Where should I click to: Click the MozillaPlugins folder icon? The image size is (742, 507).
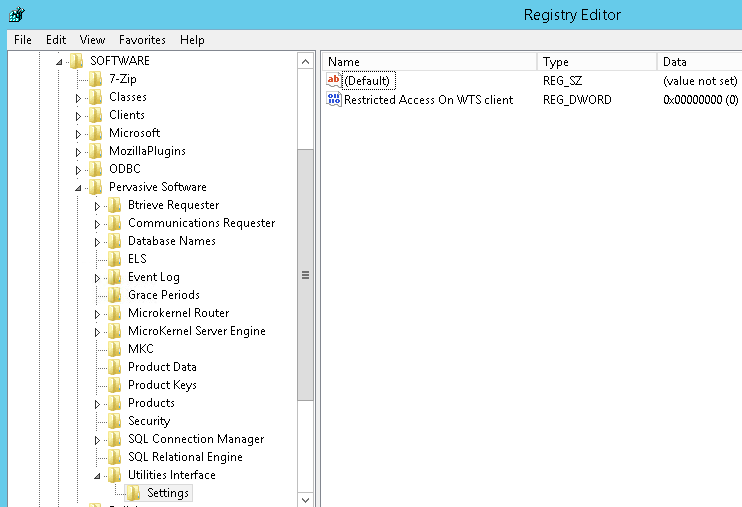pyautogui.click(x=95, y=151)
